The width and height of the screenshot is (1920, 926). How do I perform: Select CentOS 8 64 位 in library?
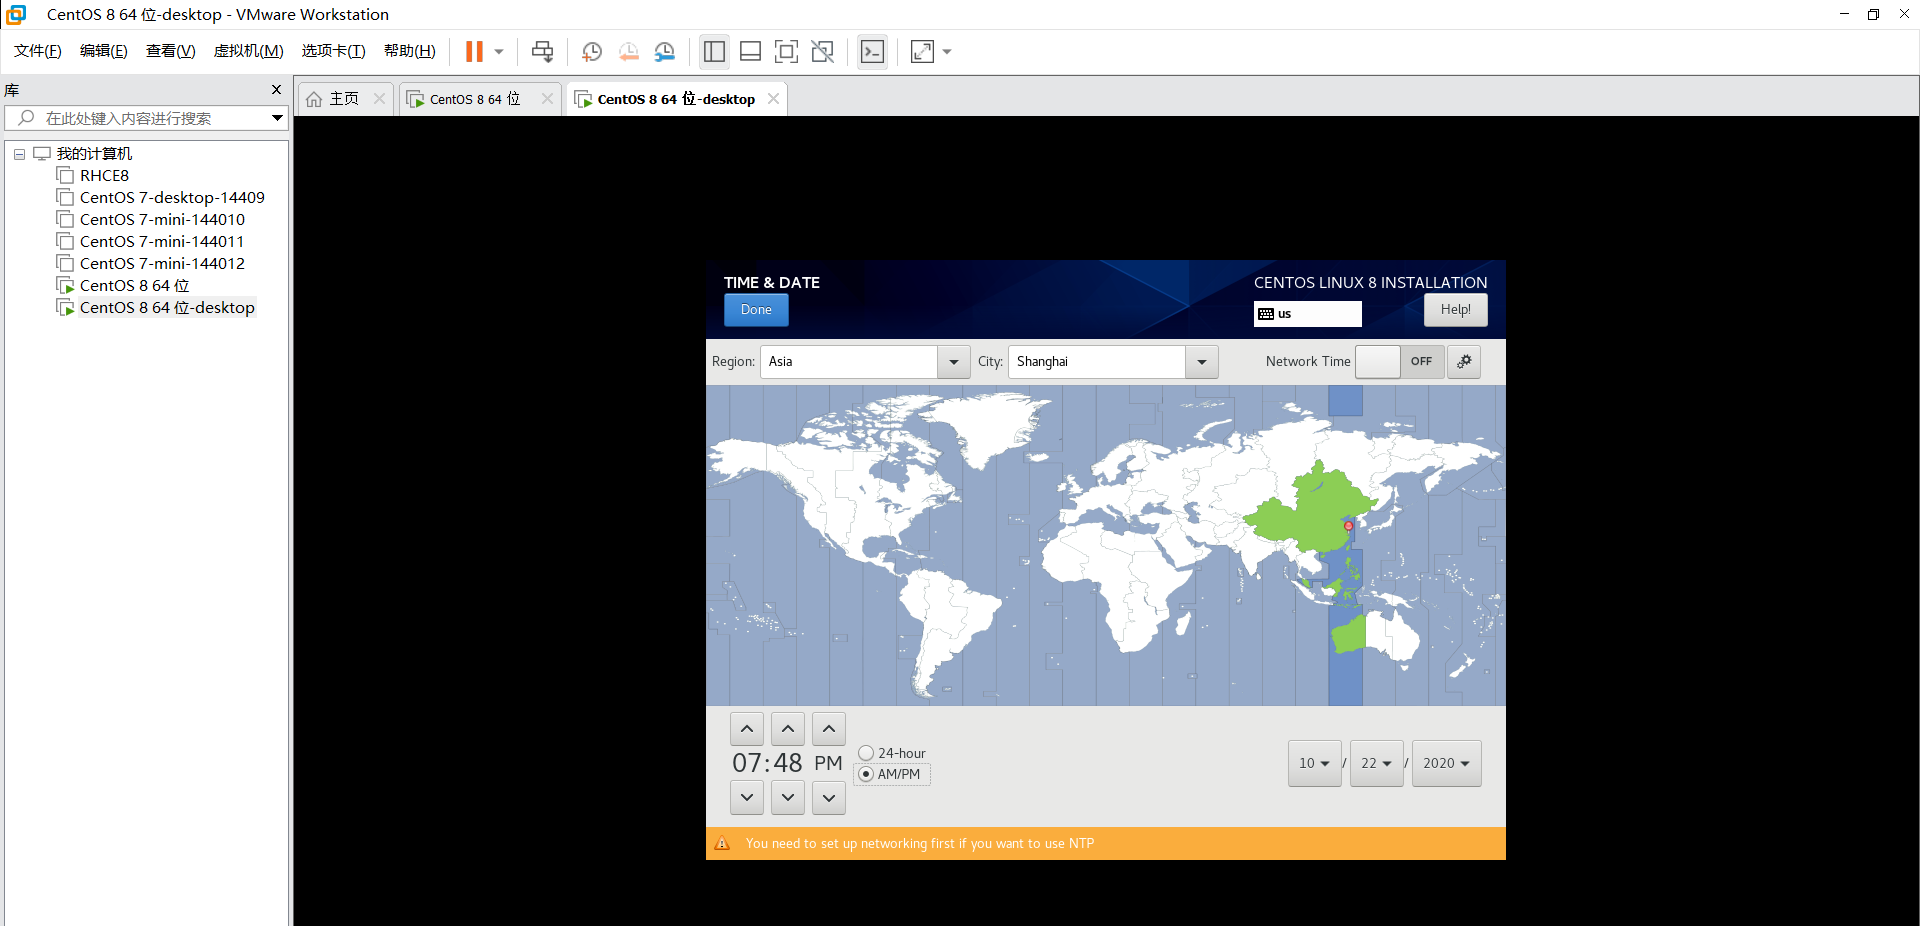pos(134,286)
